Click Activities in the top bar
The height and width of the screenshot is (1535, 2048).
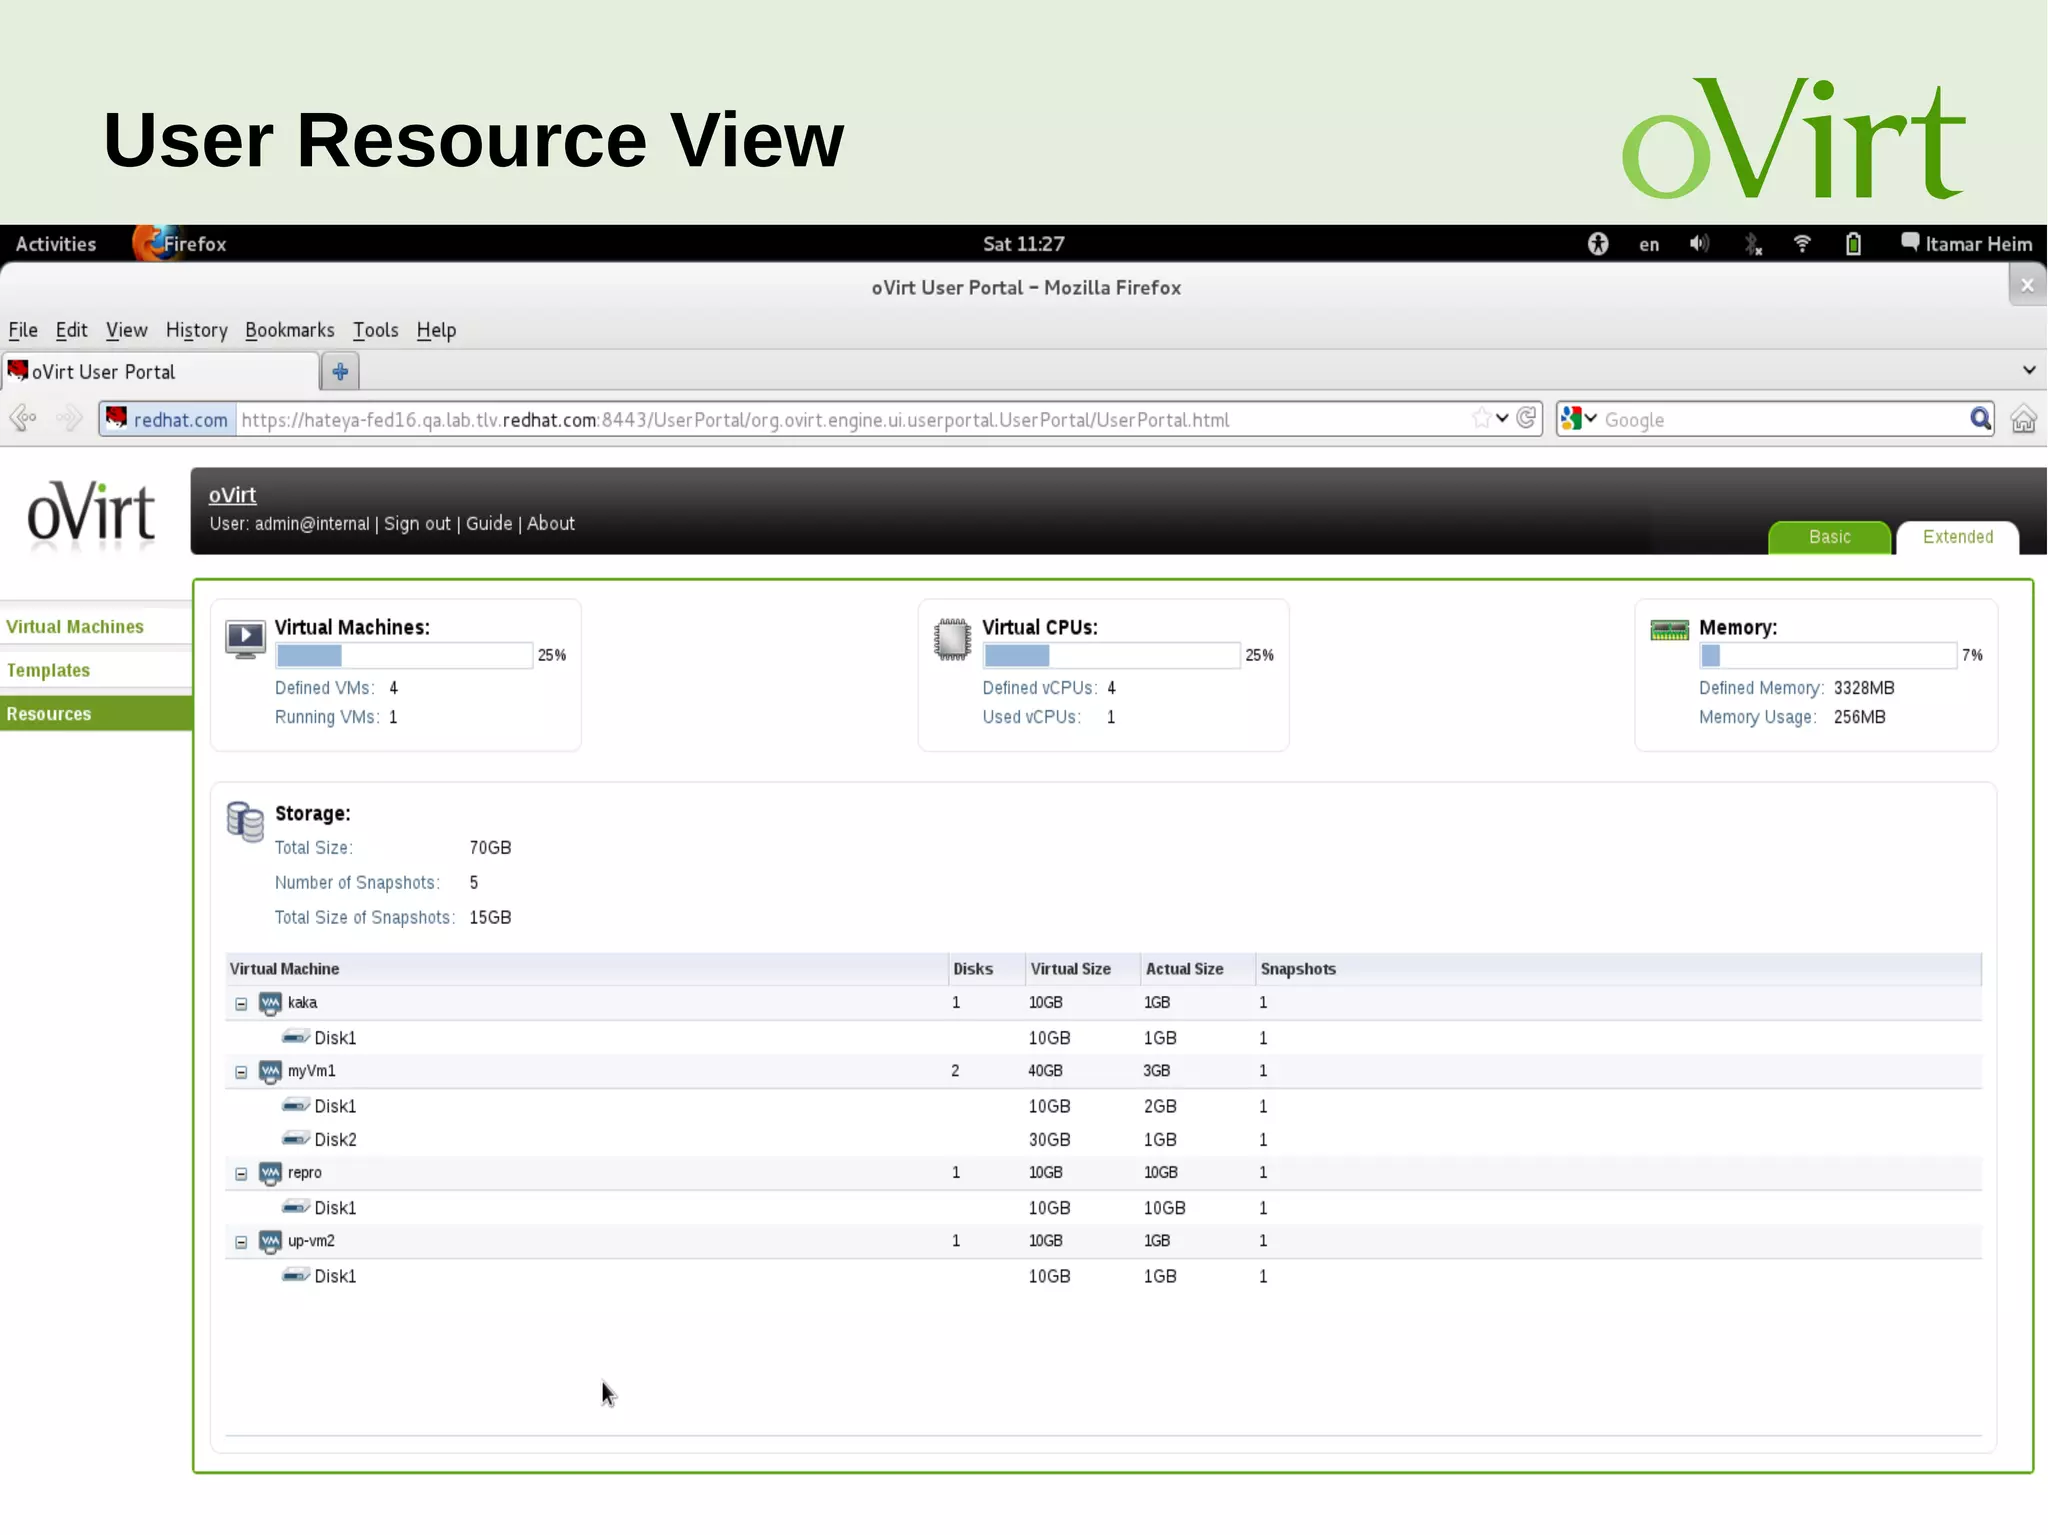coord(56,244)
